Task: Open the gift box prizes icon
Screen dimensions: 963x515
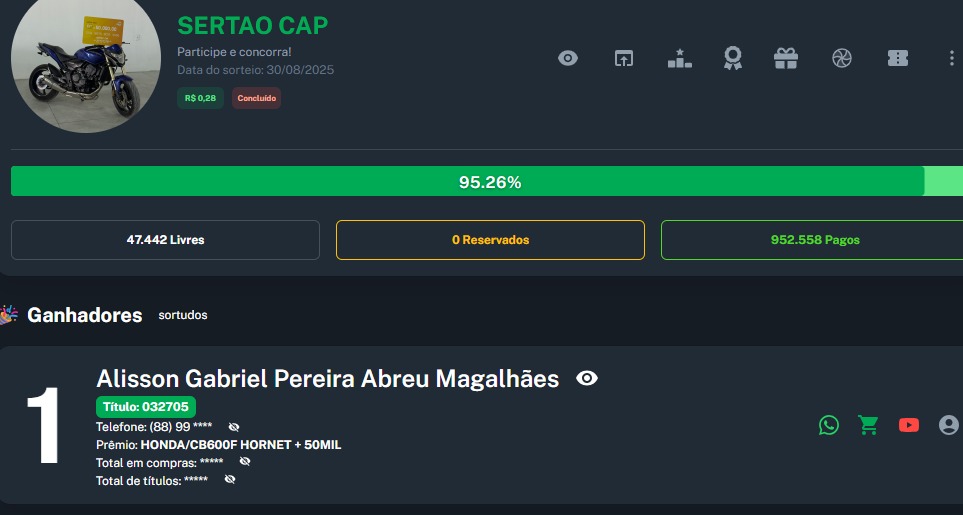Action: click(786, 58)
